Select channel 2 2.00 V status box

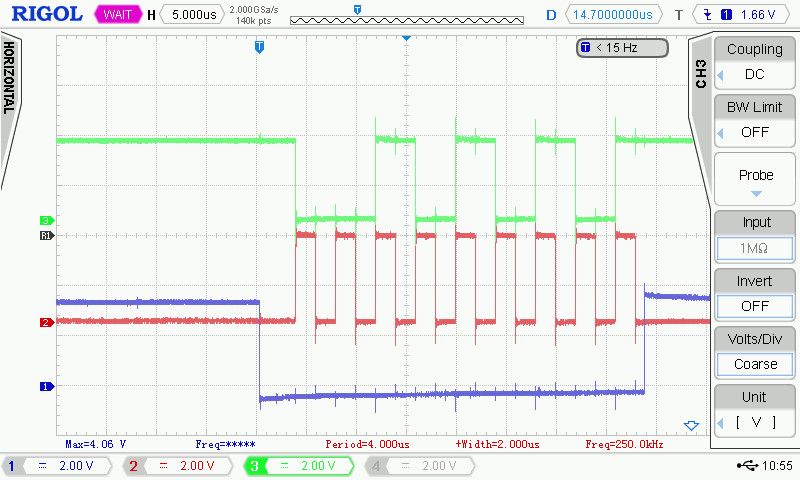pyautogui.click(x=178, y=466)
